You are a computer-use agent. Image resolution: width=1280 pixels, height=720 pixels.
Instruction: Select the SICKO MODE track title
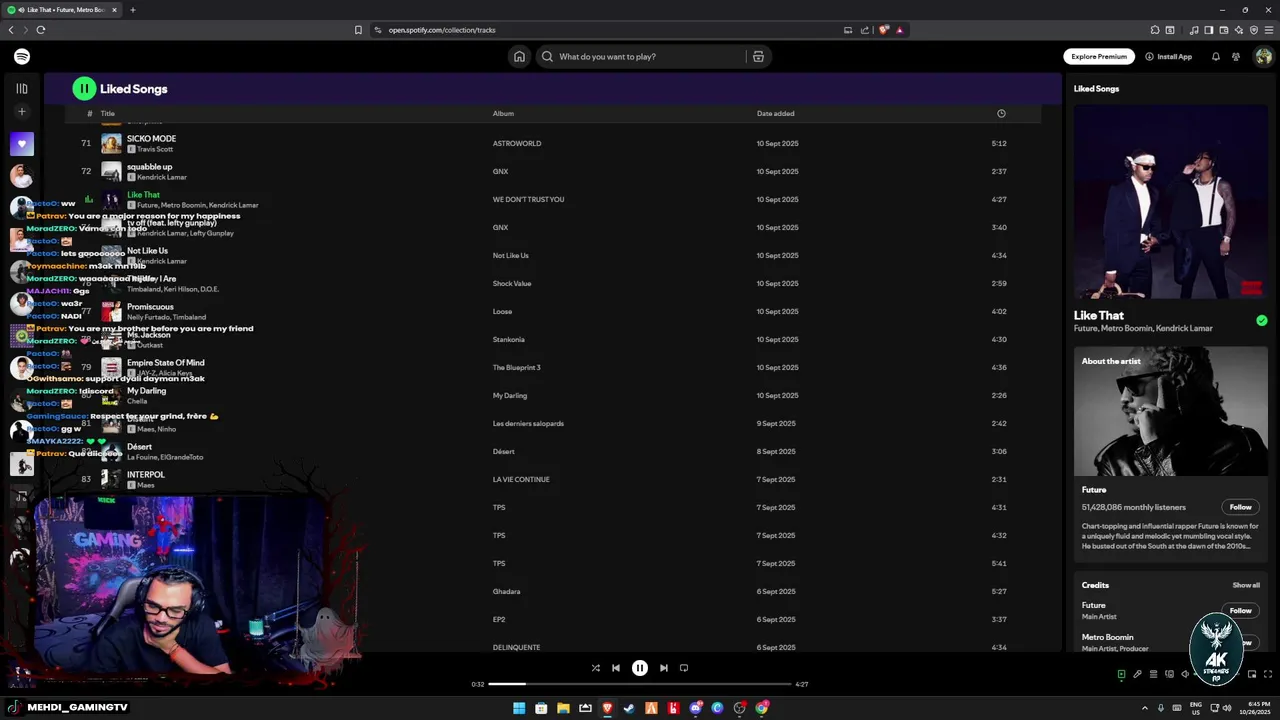coord(151,139)
